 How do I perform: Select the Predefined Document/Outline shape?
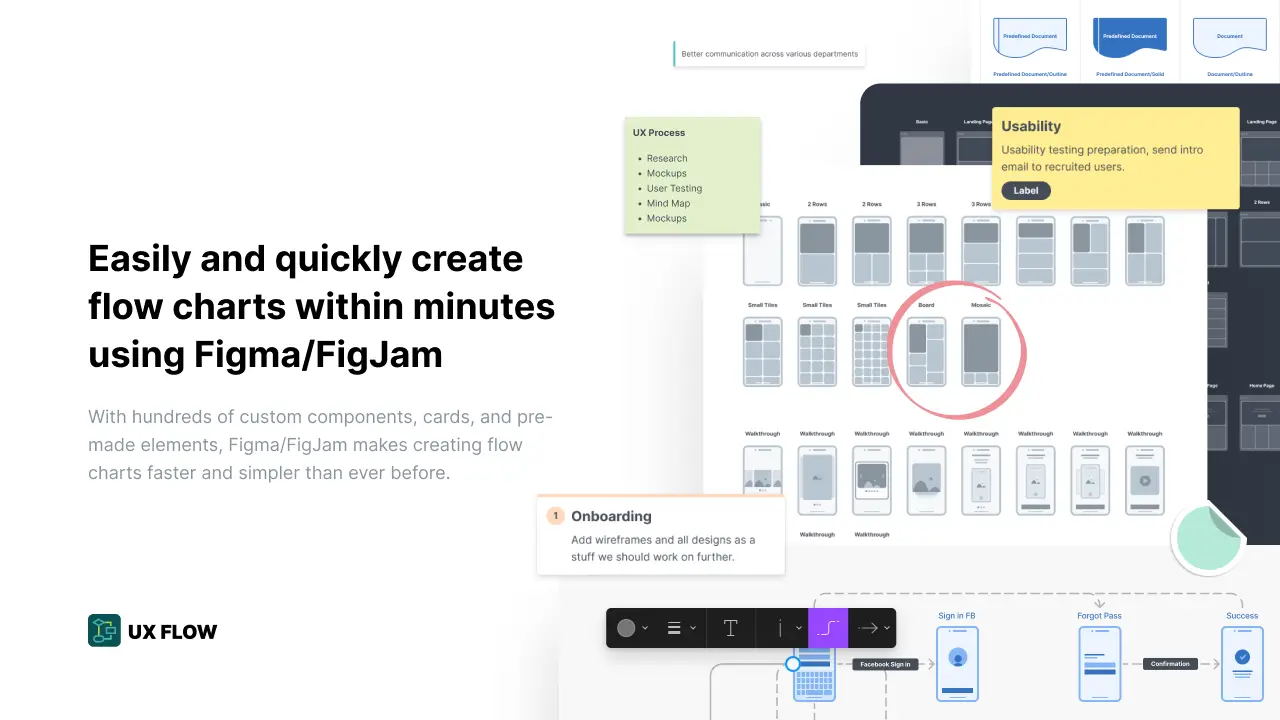pos(1030,38)
